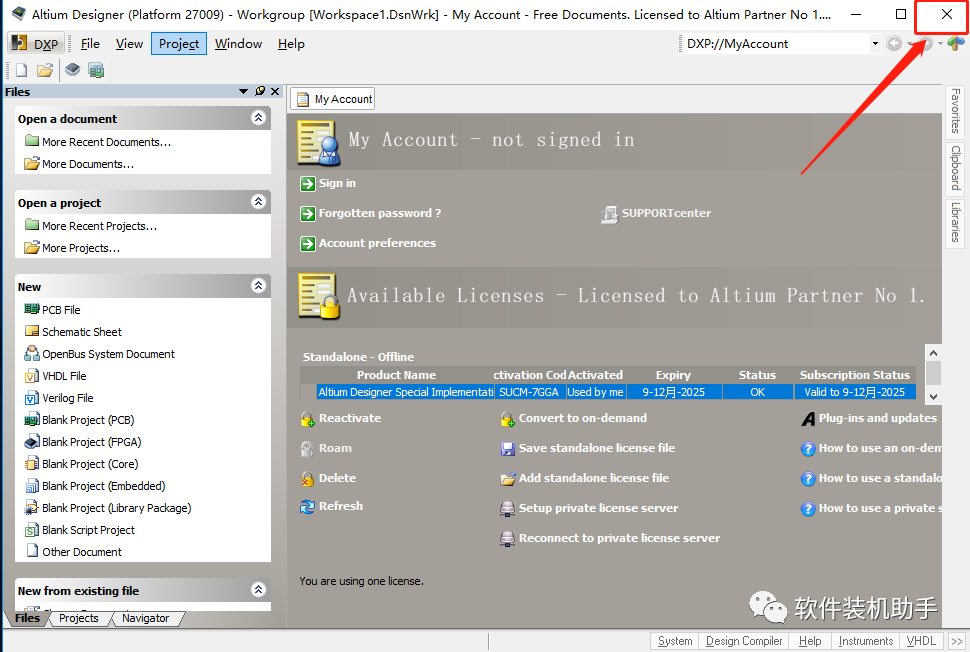Open the File menu
The height and width of the screenshot is (652, 970).
coord(90,44)
